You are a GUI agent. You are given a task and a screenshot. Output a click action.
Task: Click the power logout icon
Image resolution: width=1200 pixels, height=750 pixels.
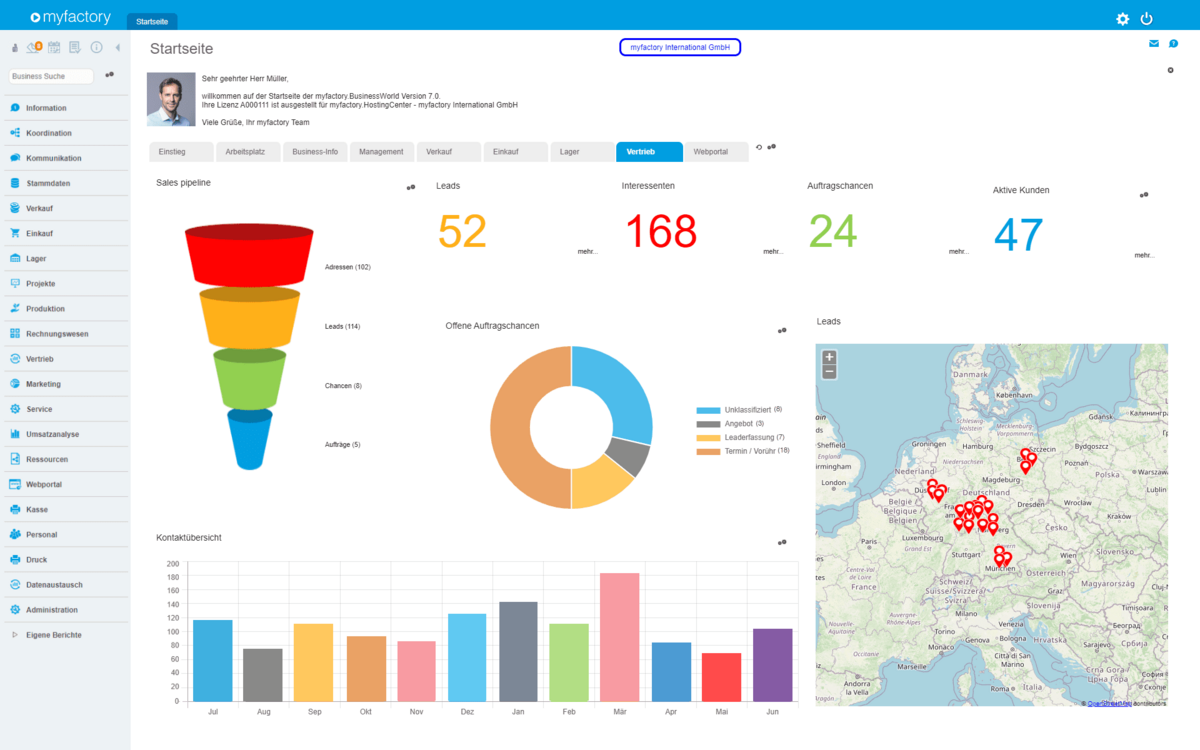click(x=1147, y=19)
